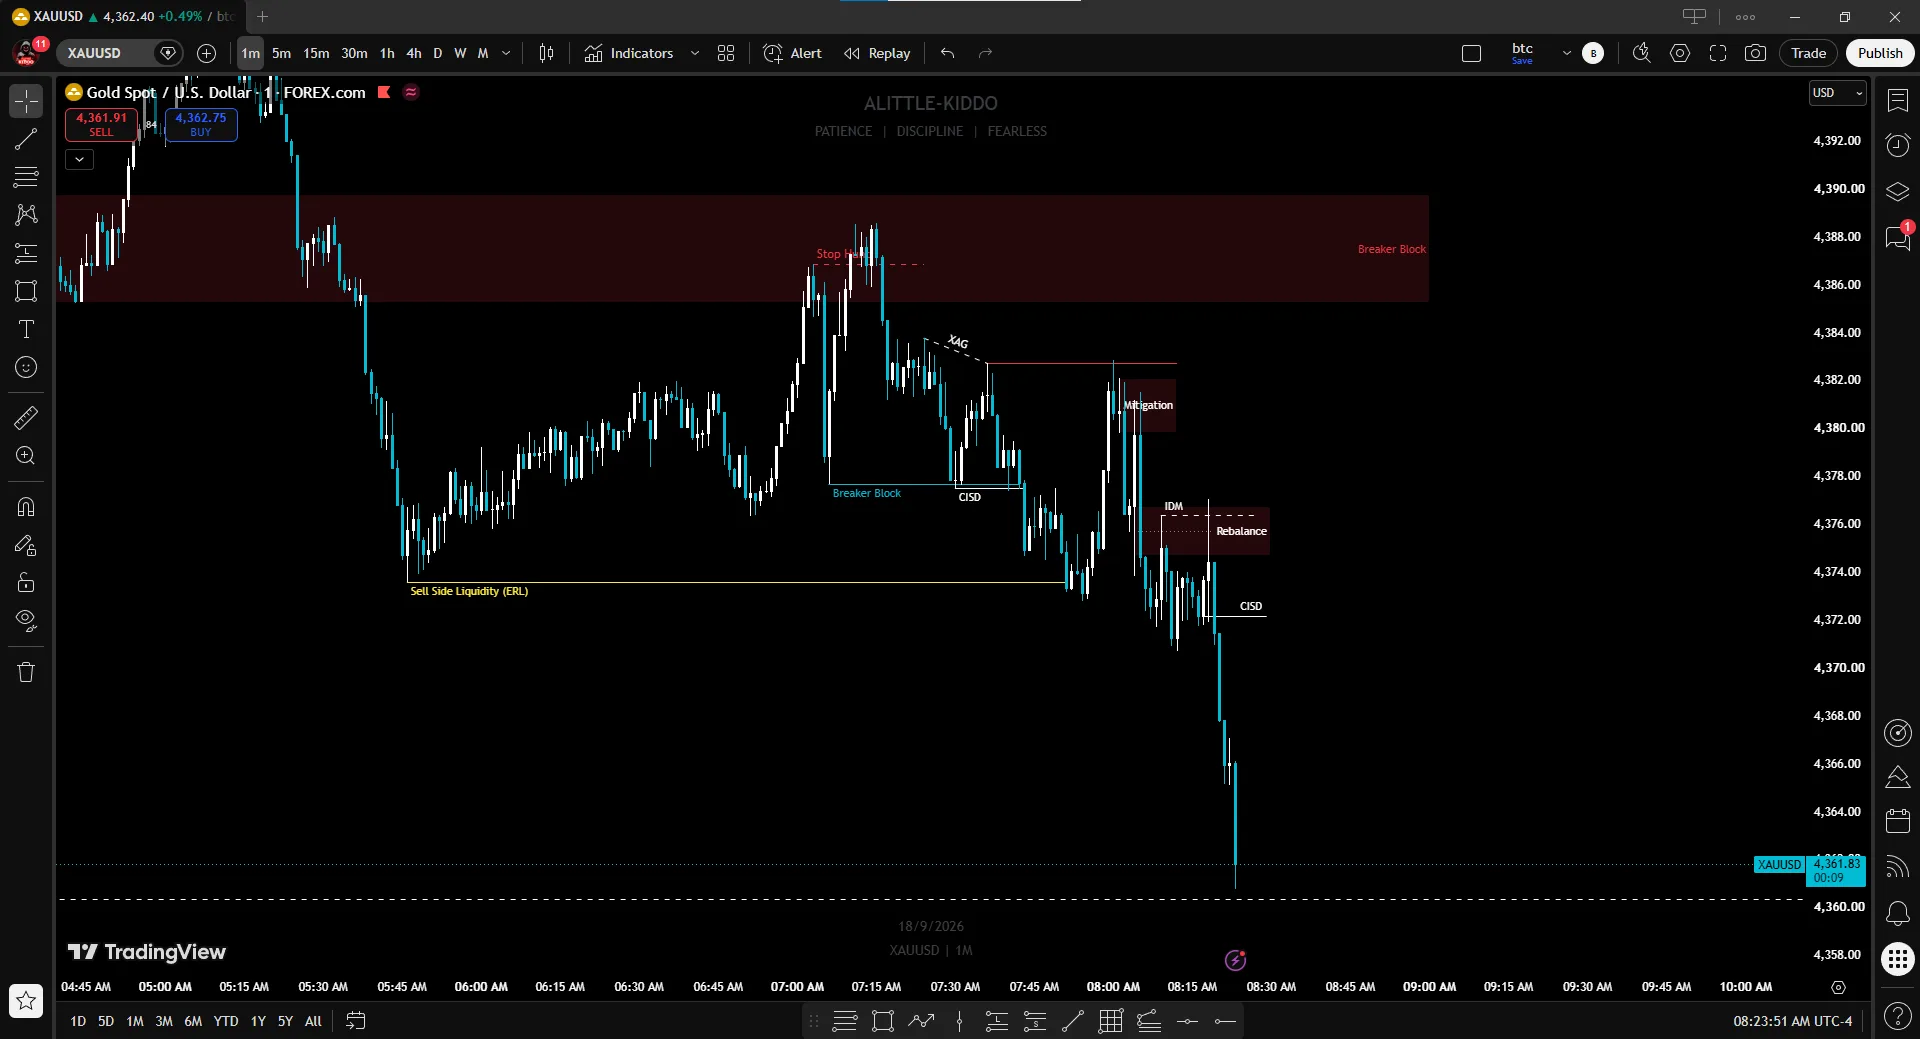Start bar Replay mode
Viewport: 1920px width, 1039px height.
[x=877, y=53]
